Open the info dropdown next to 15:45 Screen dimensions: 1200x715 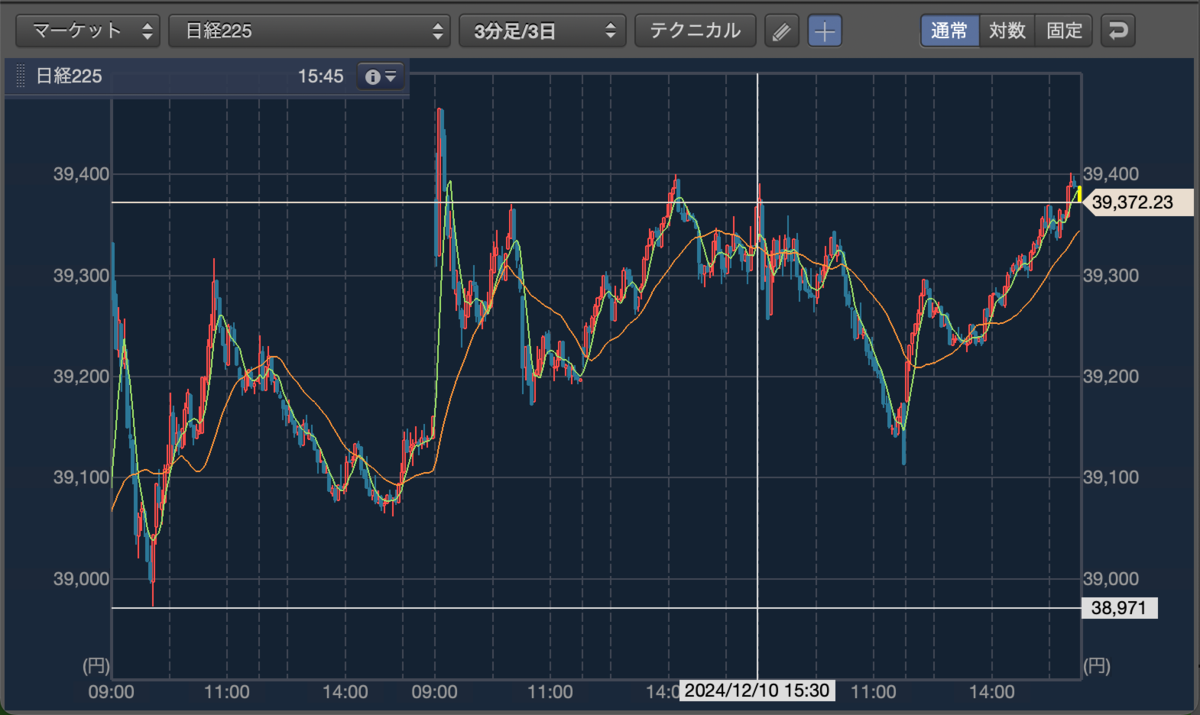click(381, 76)
